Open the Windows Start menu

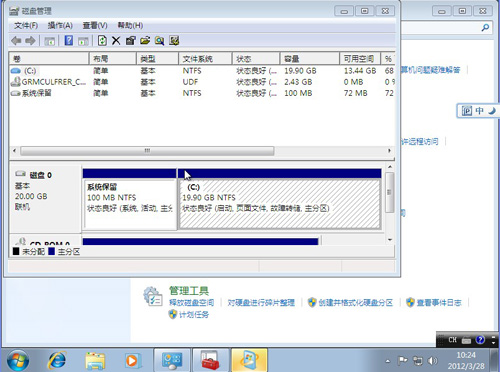click(x=18, y=360)
